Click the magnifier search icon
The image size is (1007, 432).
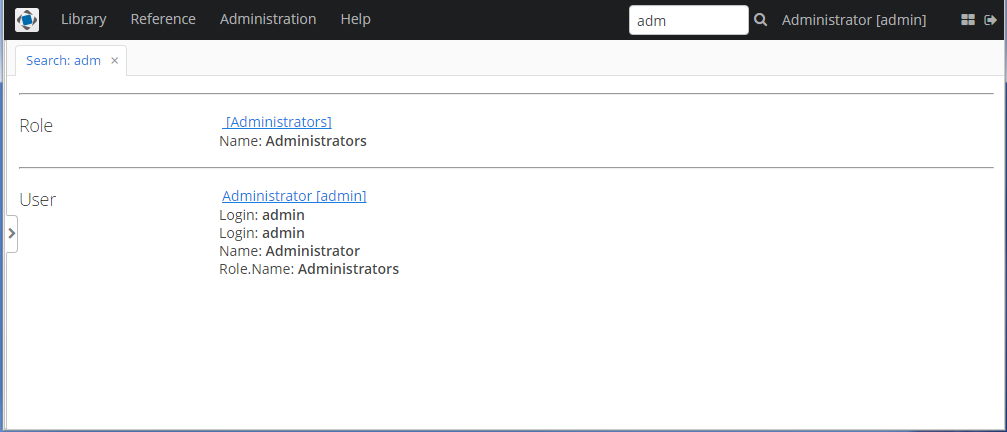[x=761, y=20]
